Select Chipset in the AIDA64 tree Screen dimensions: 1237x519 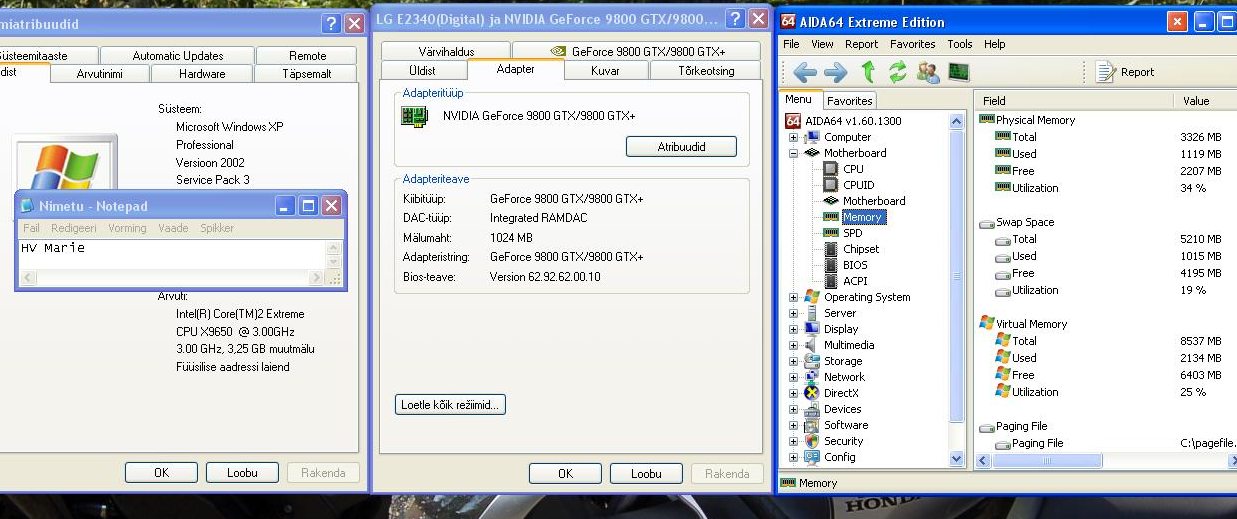click(861, 249)
